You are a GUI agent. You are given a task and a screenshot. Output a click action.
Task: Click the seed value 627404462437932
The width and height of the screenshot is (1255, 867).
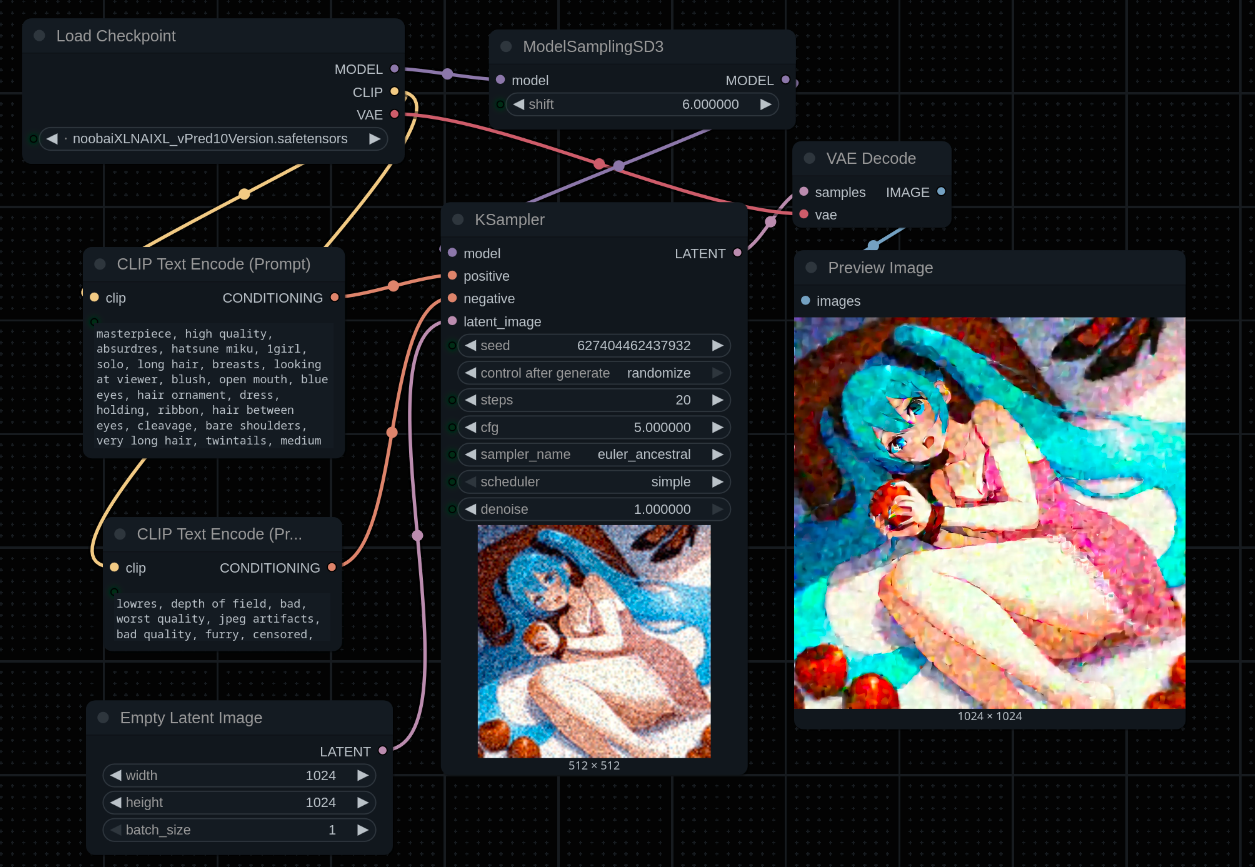pyautogui.click(x=634, y=345)
